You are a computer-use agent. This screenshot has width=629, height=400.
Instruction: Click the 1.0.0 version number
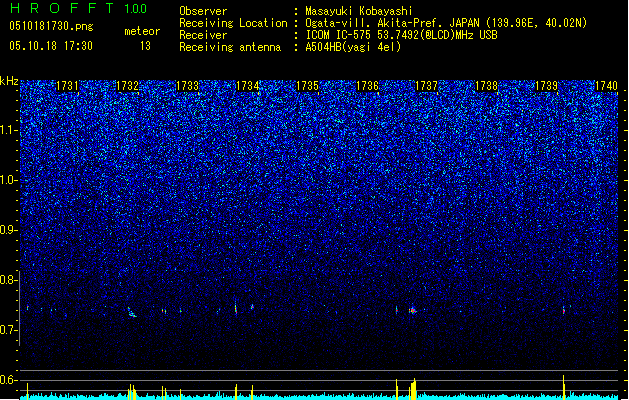(136, 9)
